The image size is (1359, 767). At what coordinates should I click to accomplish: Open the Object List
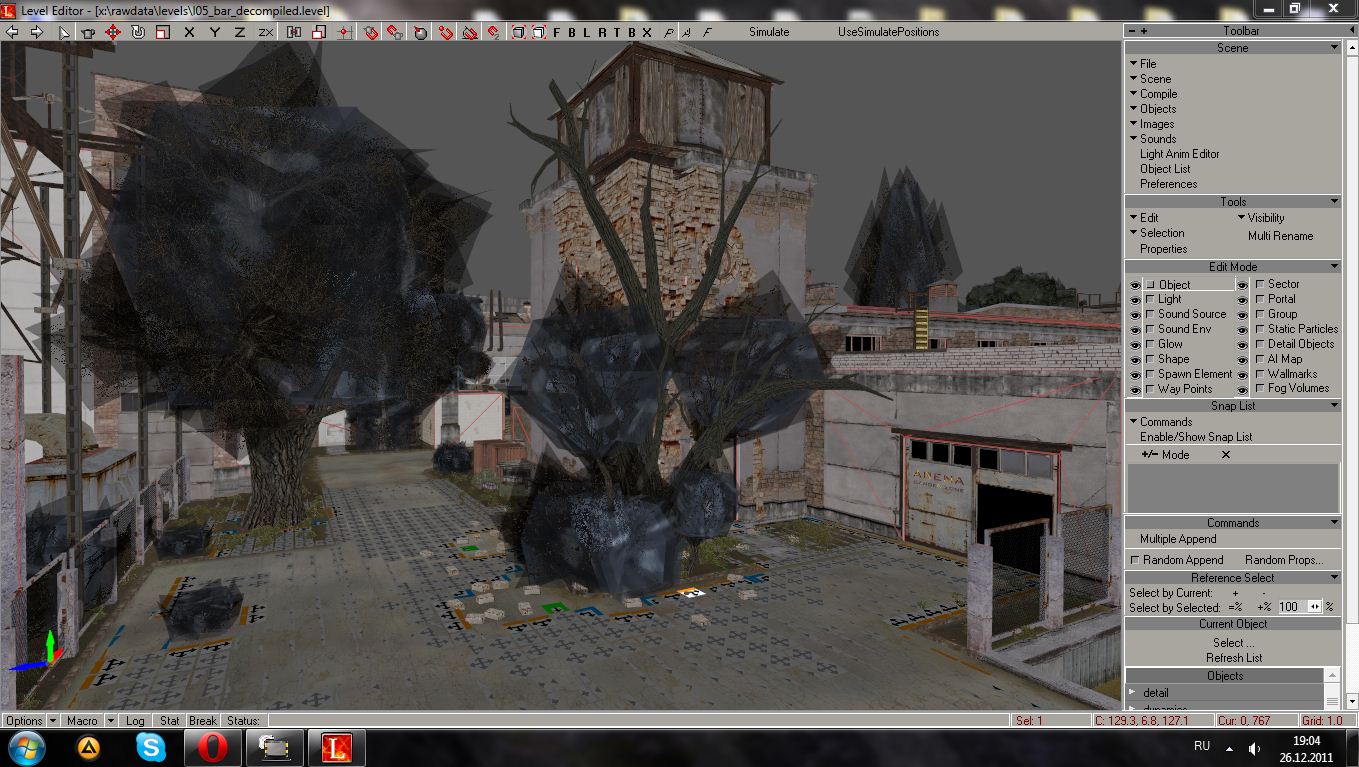tap(1166, 169)
